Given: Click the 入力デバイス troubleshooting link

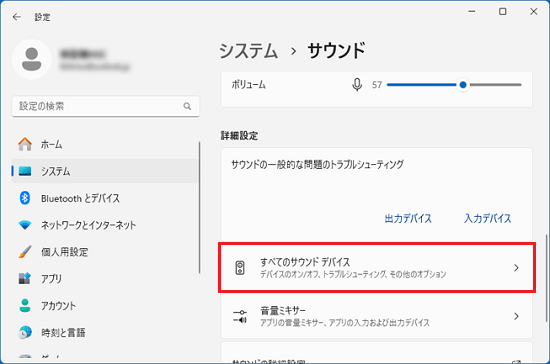Looking at the screenshot, I should point(488,218).
